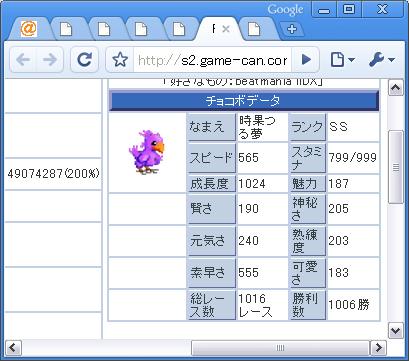Click the horizontal scrollbar left arrow
This screenshot has width=409, height=361.
point(14,348)
